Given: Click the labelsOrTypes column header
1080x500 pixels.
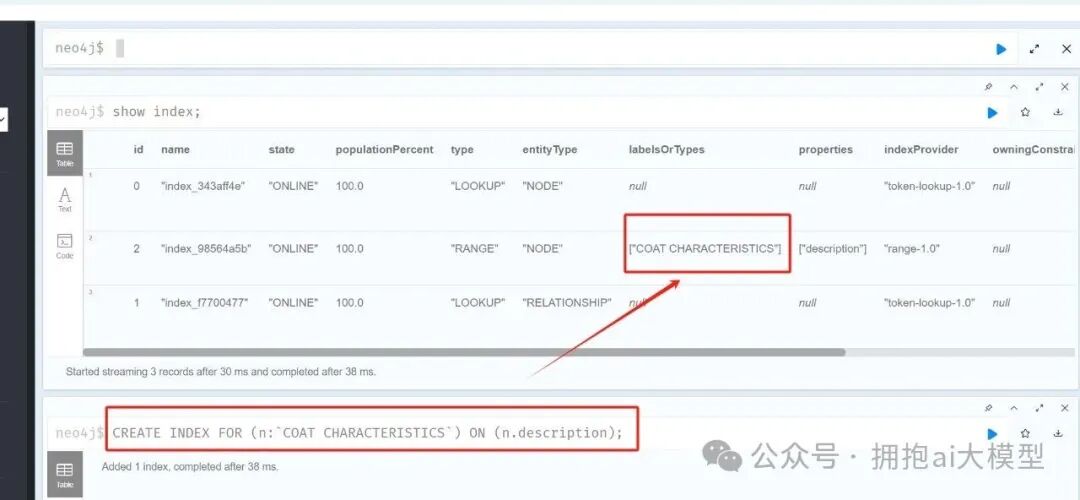Looking at the screenshot, I should pos(666,149).
